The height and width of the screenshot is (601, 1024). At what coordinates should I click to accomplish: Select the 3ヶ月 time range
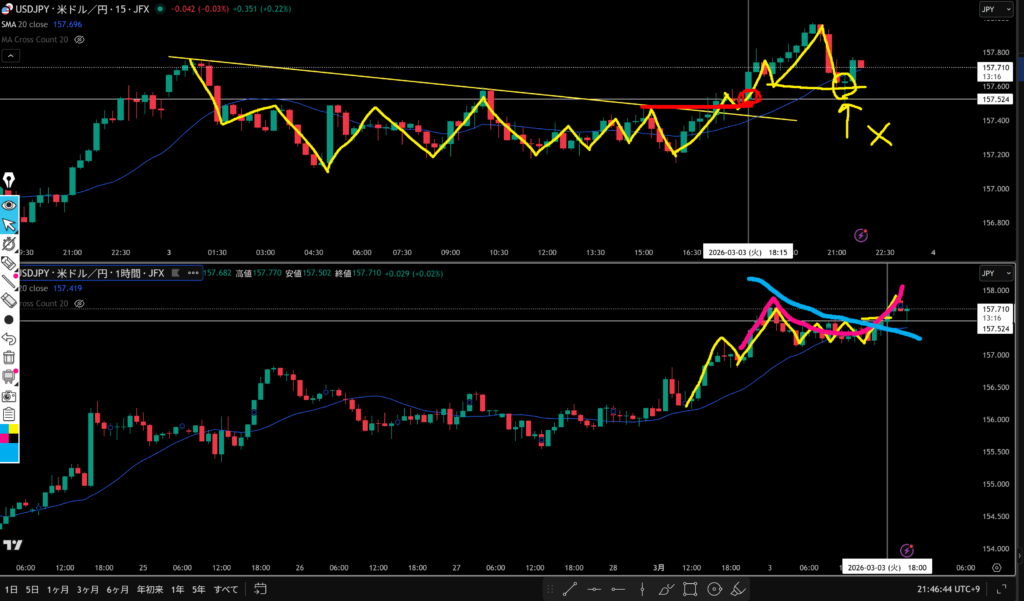(x=88, y=588)
